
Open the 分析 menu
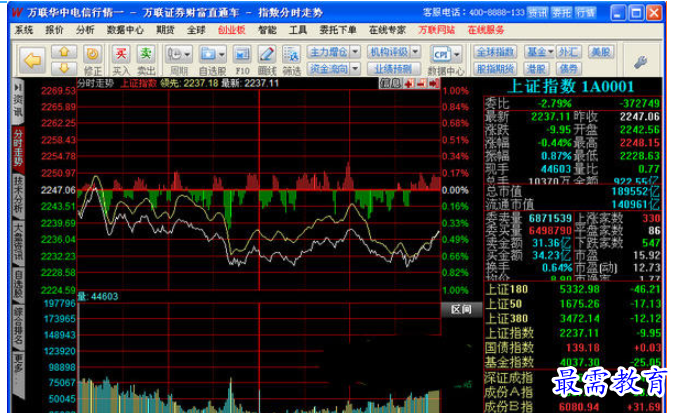tap(84, 30)
